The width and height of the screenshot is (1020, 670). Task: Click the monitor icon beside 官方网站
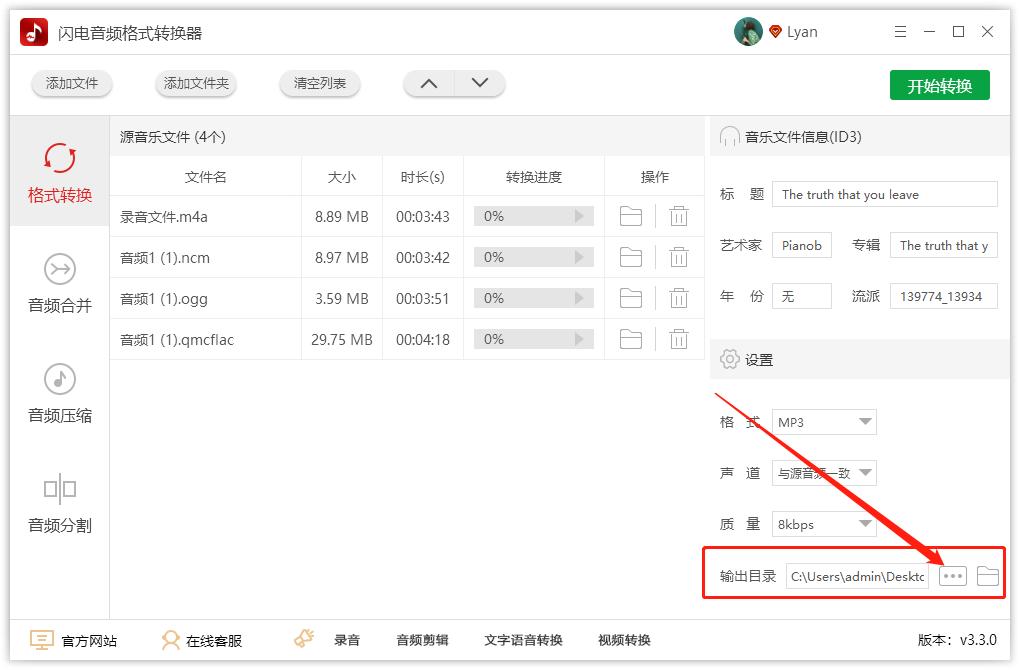click(42, 640)
